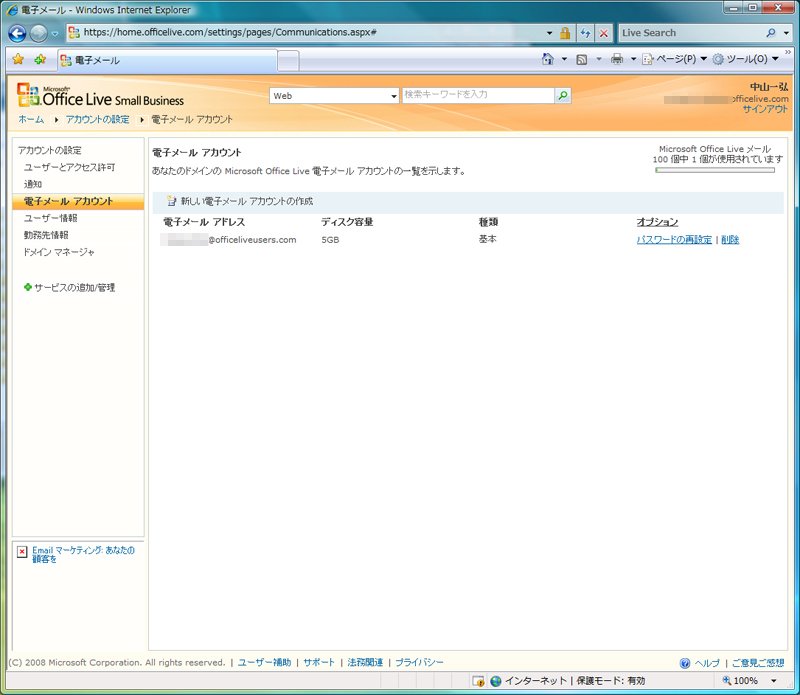This screenshot has height=695, width=800.
Task: Click the オプション column header
Action: click(657, 222)
